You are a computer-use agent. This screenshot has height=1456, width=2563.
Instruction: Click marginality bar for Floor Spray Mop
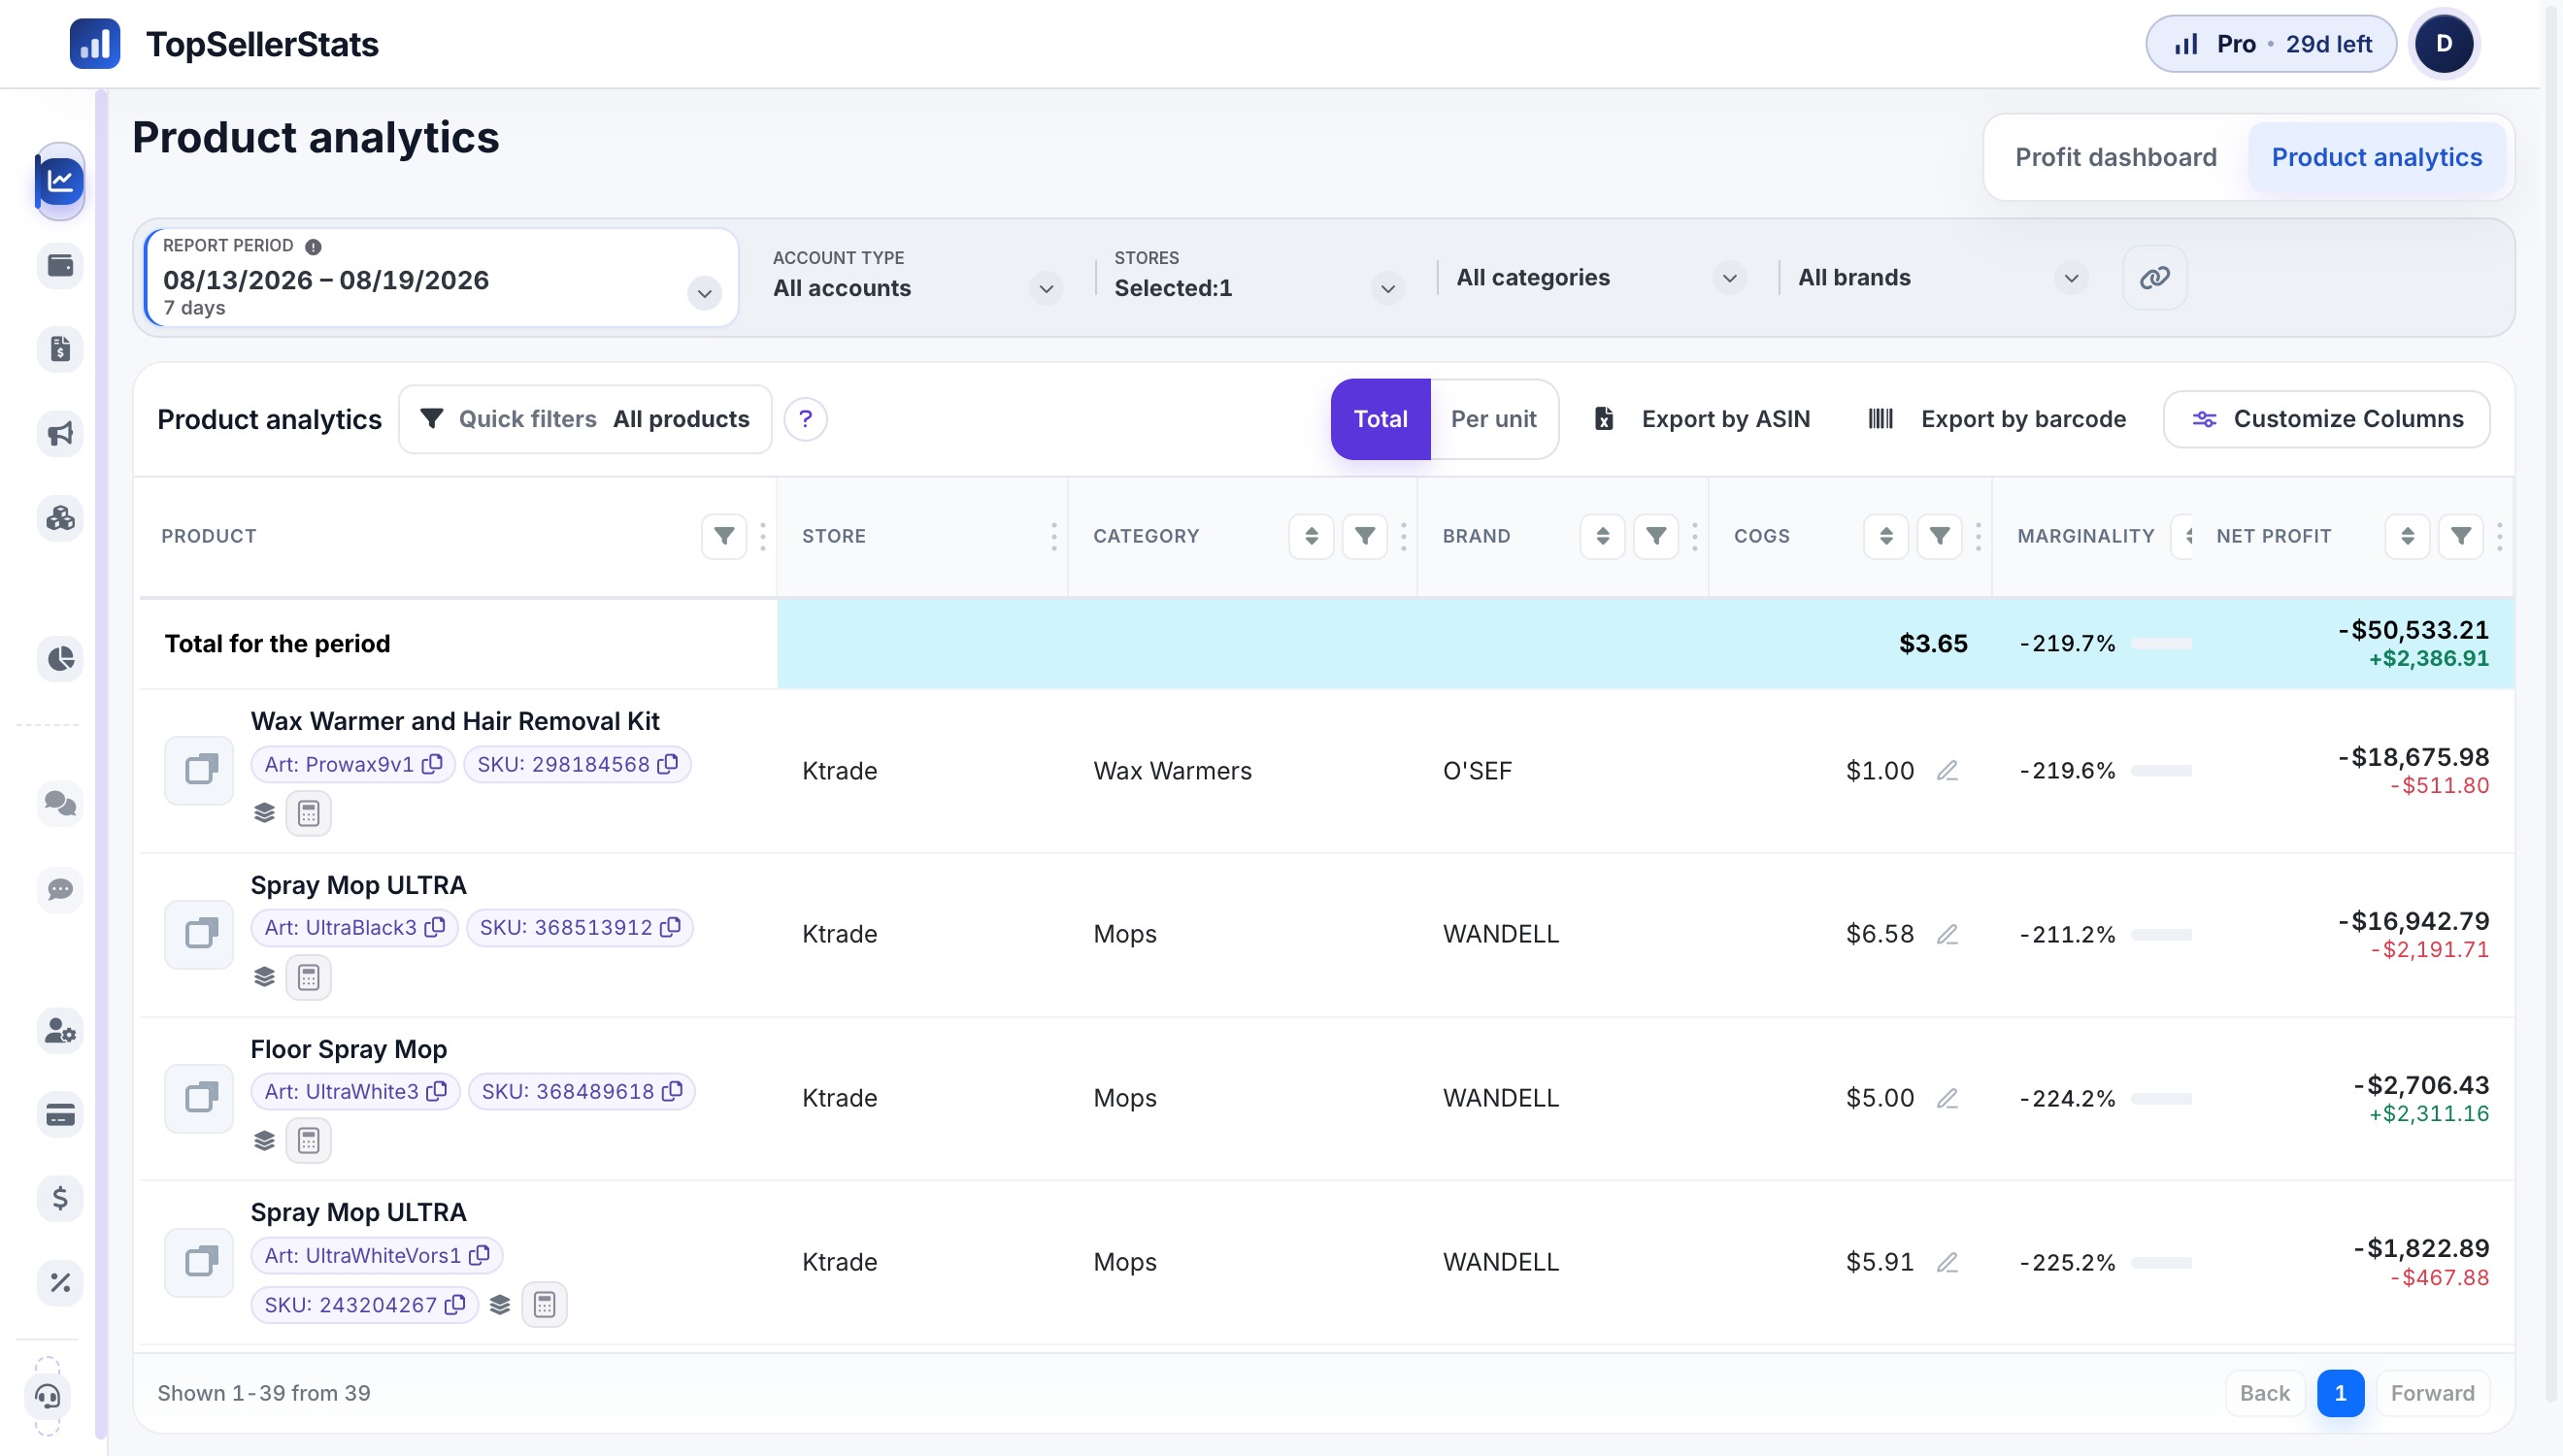pos(2161,1099)
